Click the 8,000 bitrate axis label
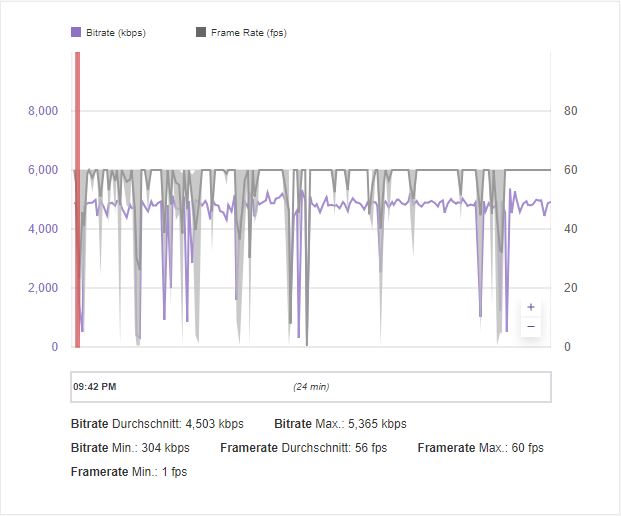The height and width of the screenshot is (516, 621). pyautogui.click(x=42, y=111)
